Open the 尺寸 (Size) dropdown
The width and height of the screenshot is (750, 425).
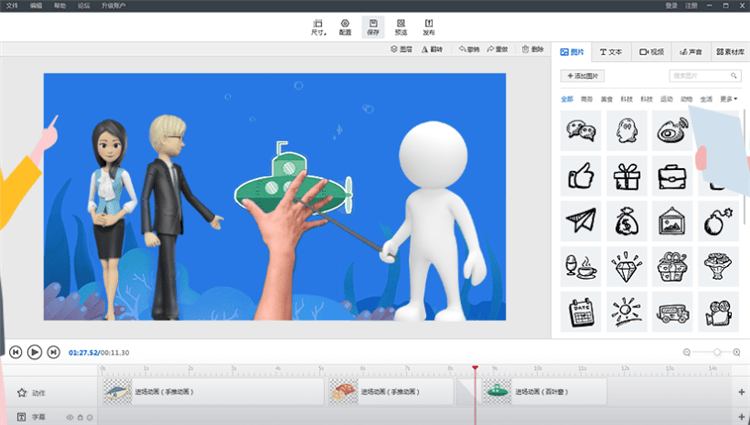(x=318, y=26)
